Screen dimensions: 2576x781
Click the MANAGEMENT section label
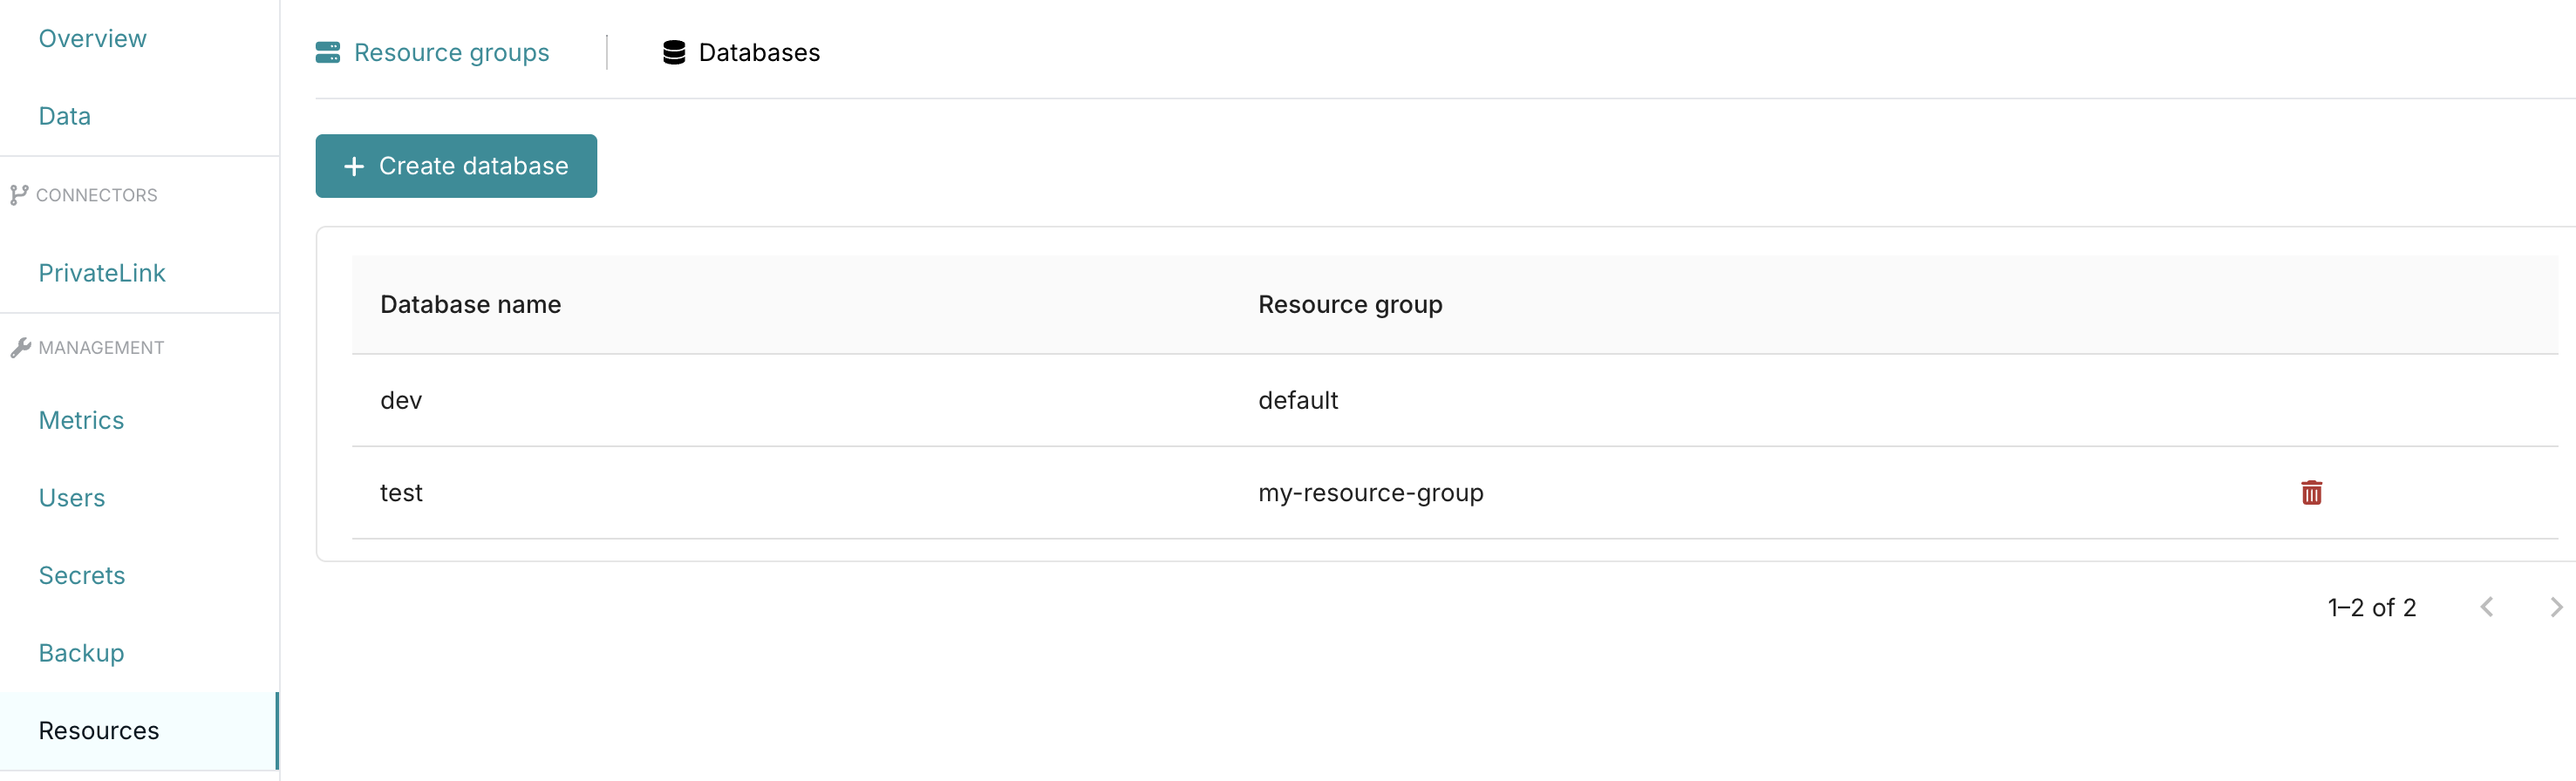(x=101, y=348)
